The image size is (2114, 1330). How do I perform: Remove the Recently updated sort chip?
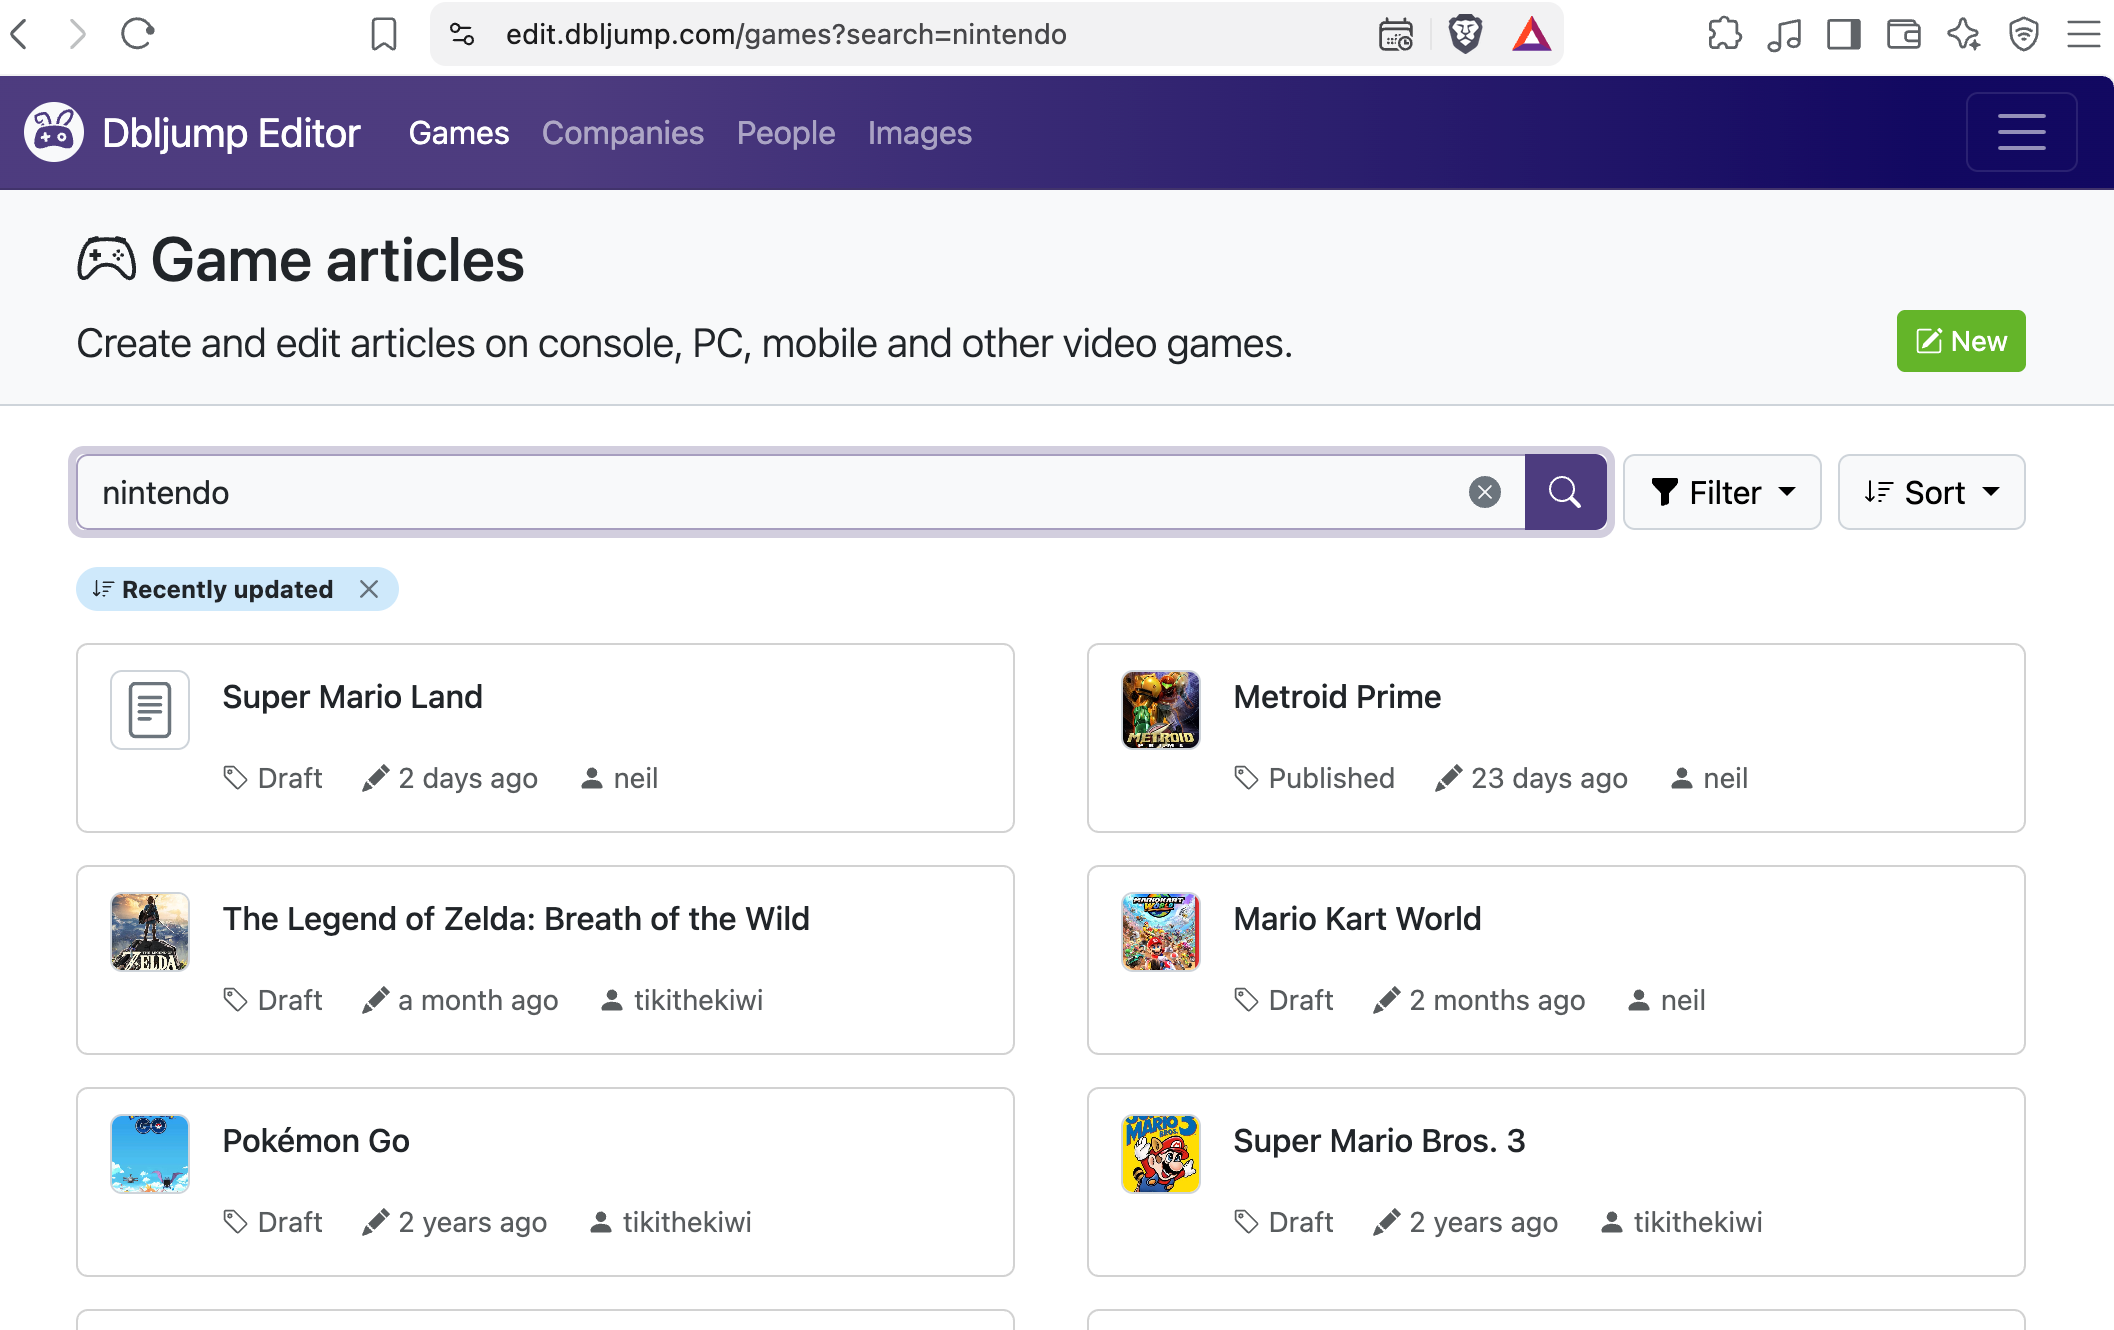pos(369,589)
